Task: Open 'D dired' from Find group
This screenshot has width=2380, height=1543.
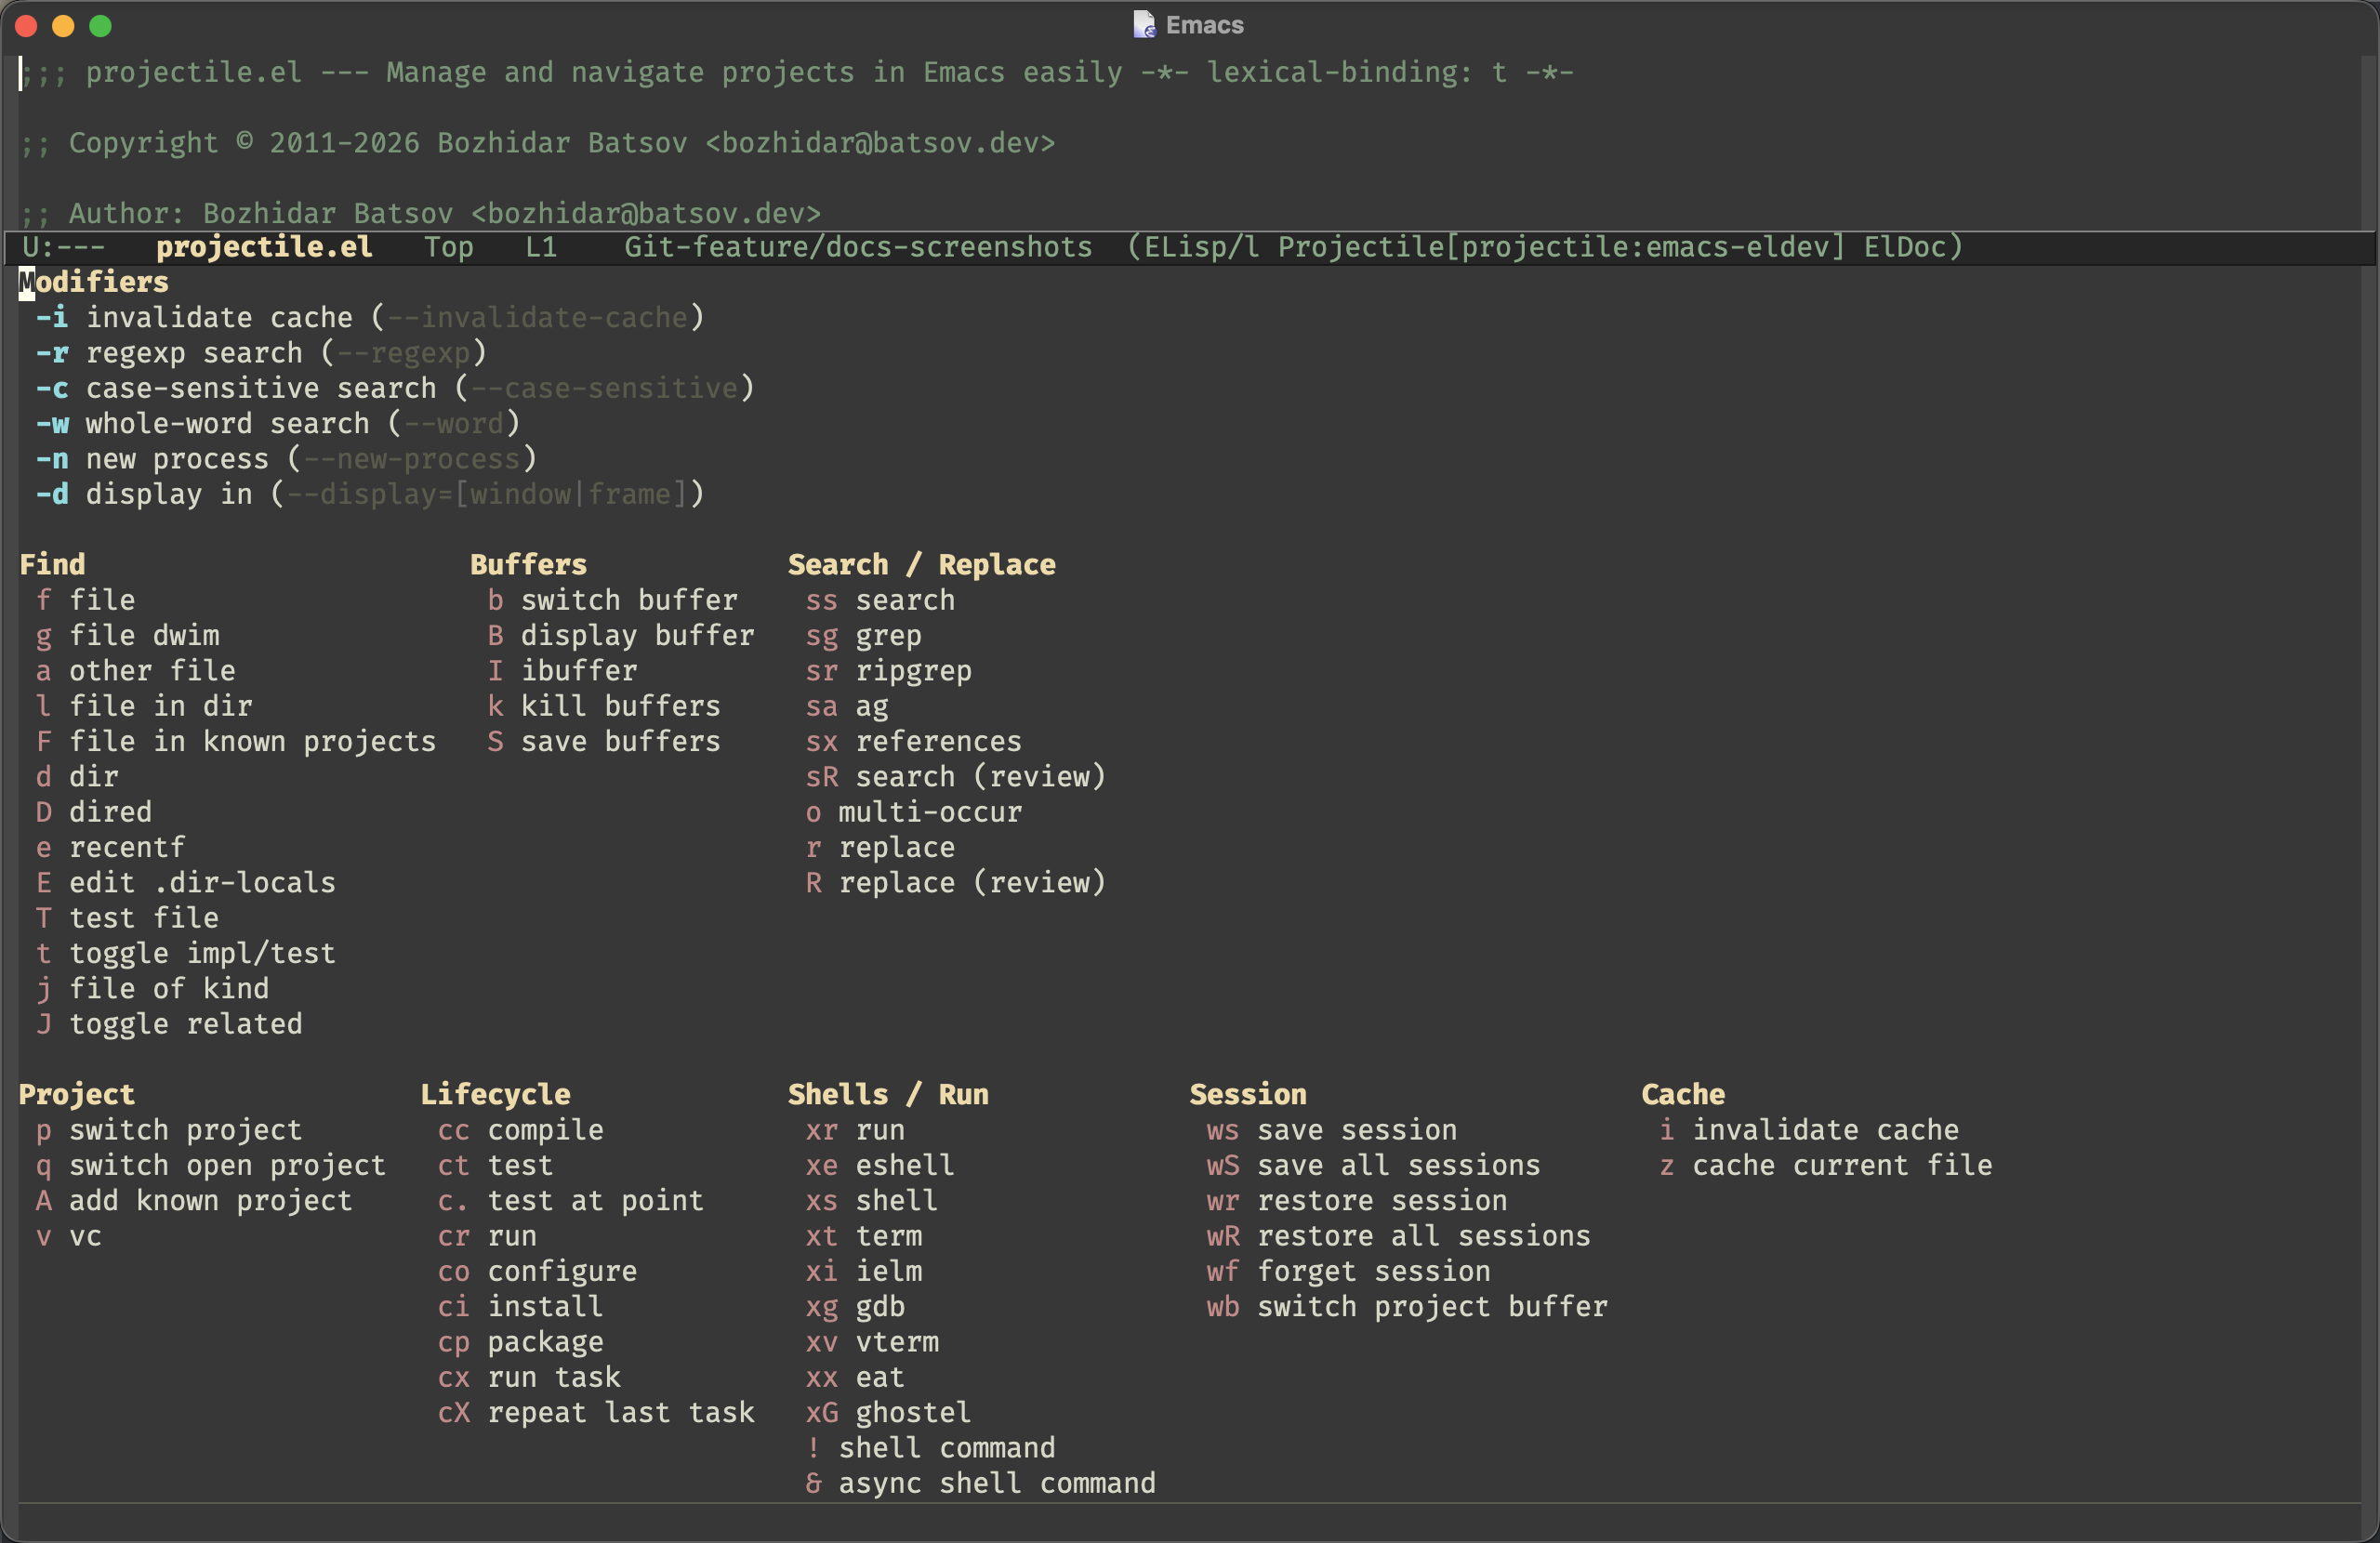Action: [94, 812]
